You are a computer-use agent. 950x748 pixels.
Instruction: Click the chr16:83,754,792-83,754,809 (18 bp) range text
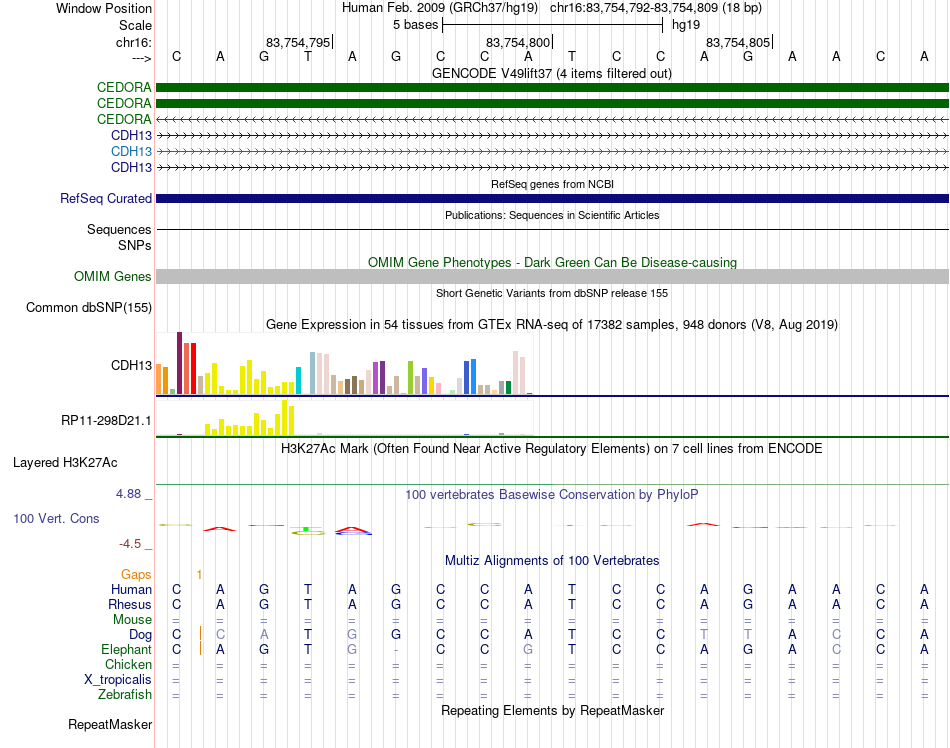pos(656,8)
